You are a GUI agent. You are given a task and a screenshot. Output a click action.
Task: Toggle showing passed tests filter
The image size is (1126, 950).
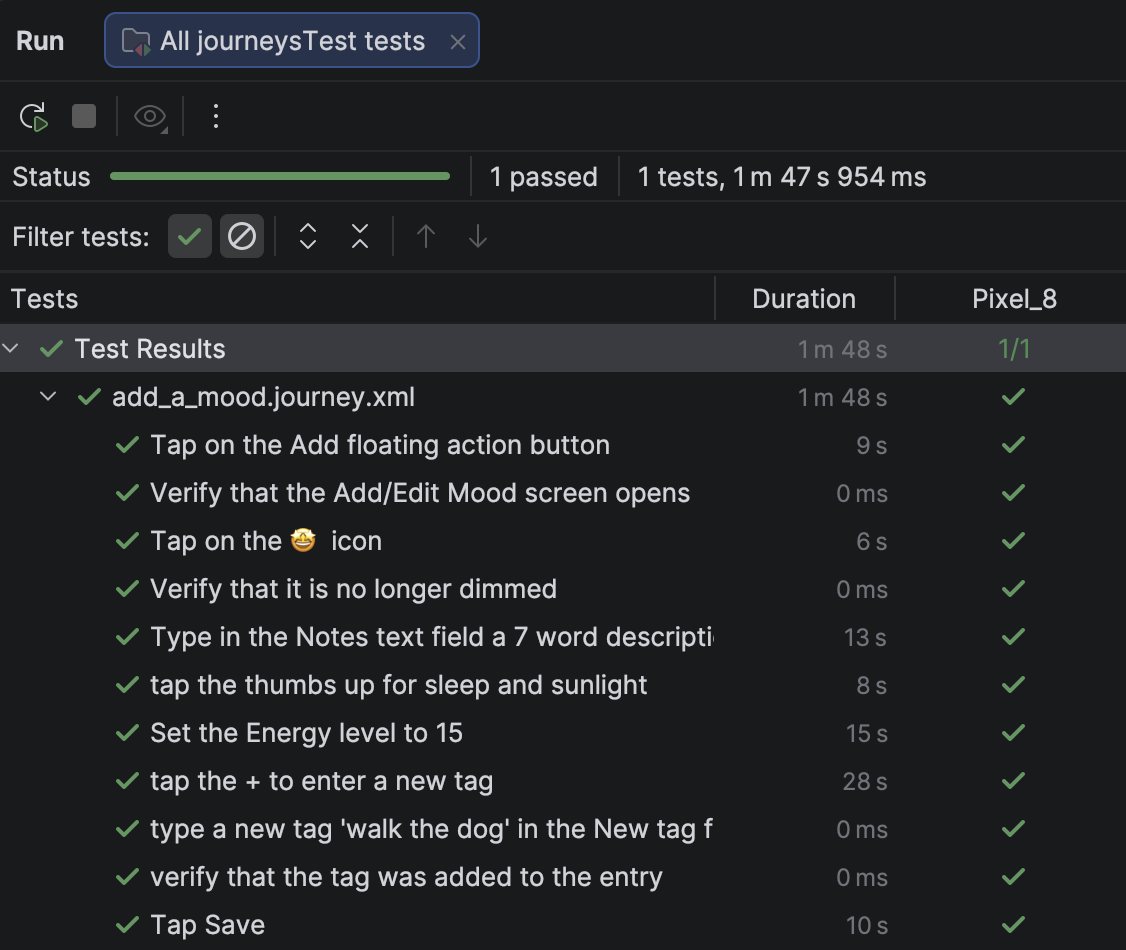tap(190, 236)
